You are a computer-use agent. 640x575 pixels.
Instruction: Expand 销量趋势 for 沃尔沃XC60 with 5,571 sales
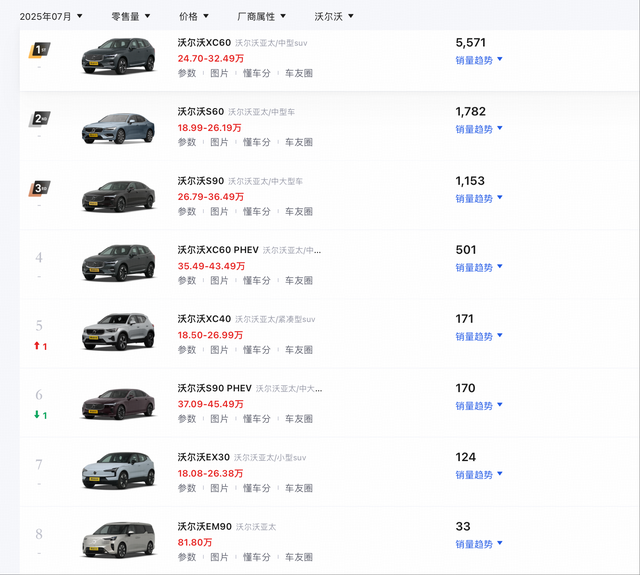pyautogui.click(x=479, y=60)
